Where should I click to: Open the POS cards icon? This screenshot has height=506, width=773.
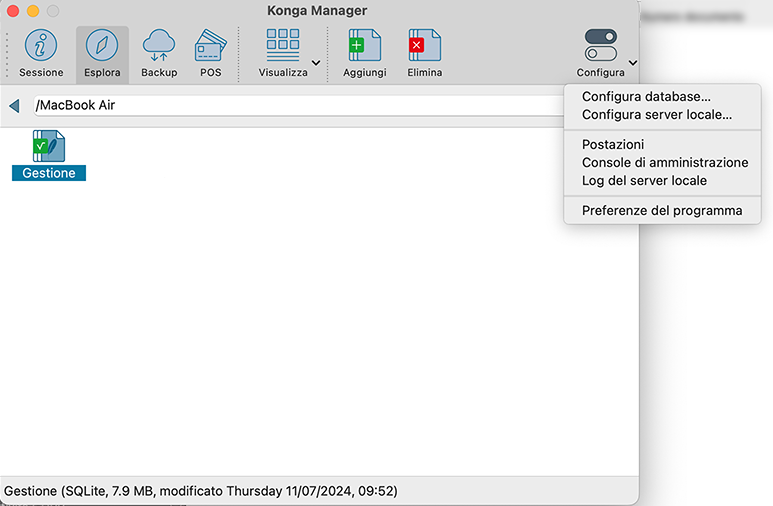210,46
